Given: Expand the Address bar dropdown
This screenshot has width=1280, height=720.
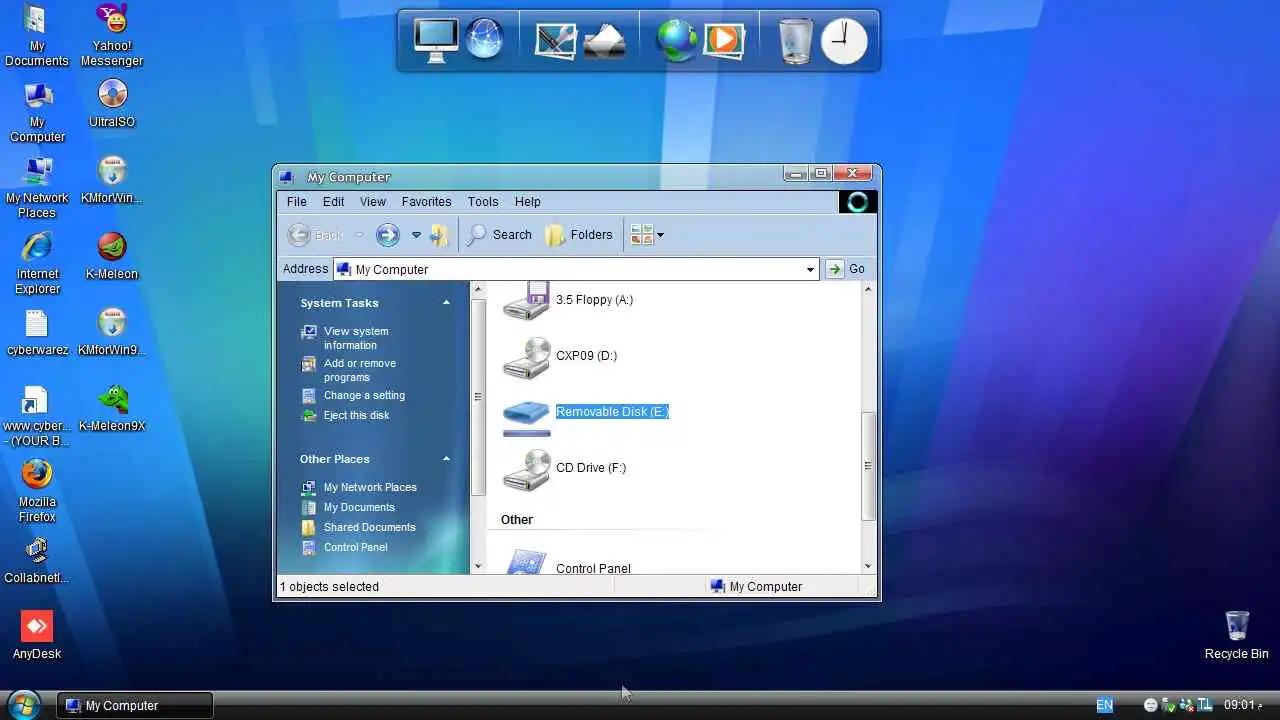Looking at the screenshot, I should click(810, 269).
